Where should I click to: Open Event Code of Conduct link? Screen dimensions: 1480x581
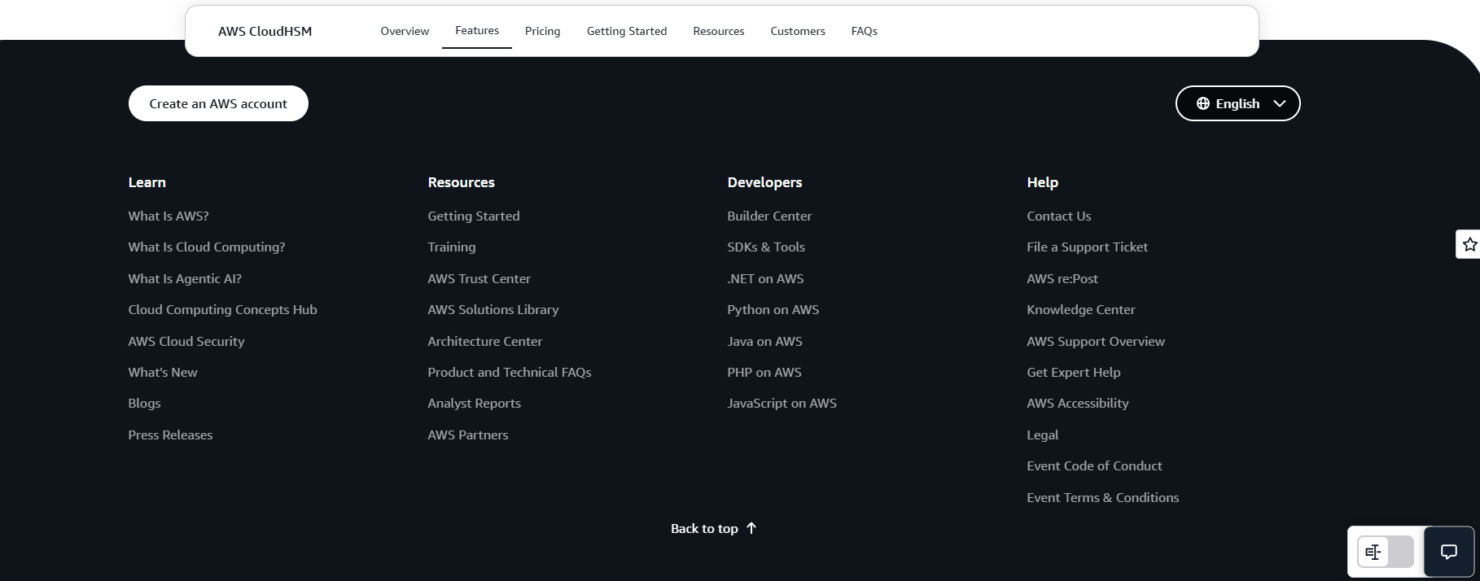click(x=1095, y=466)
